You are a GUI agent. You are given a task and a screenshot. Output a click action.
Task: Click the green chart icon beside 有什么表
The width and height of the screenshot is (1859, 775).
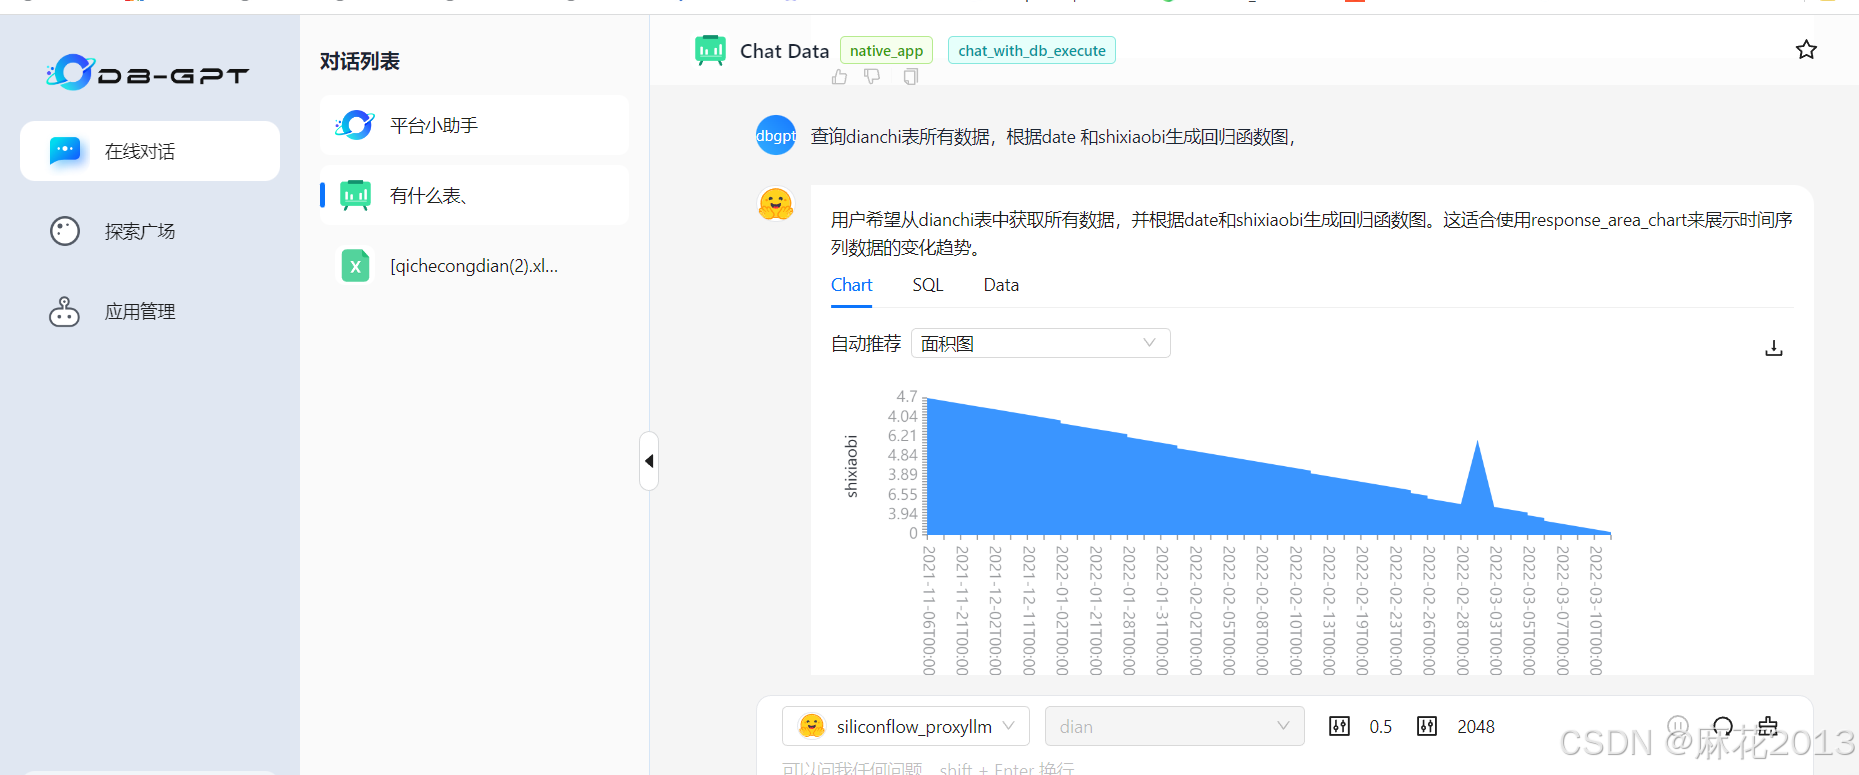[x=355, y=195]
